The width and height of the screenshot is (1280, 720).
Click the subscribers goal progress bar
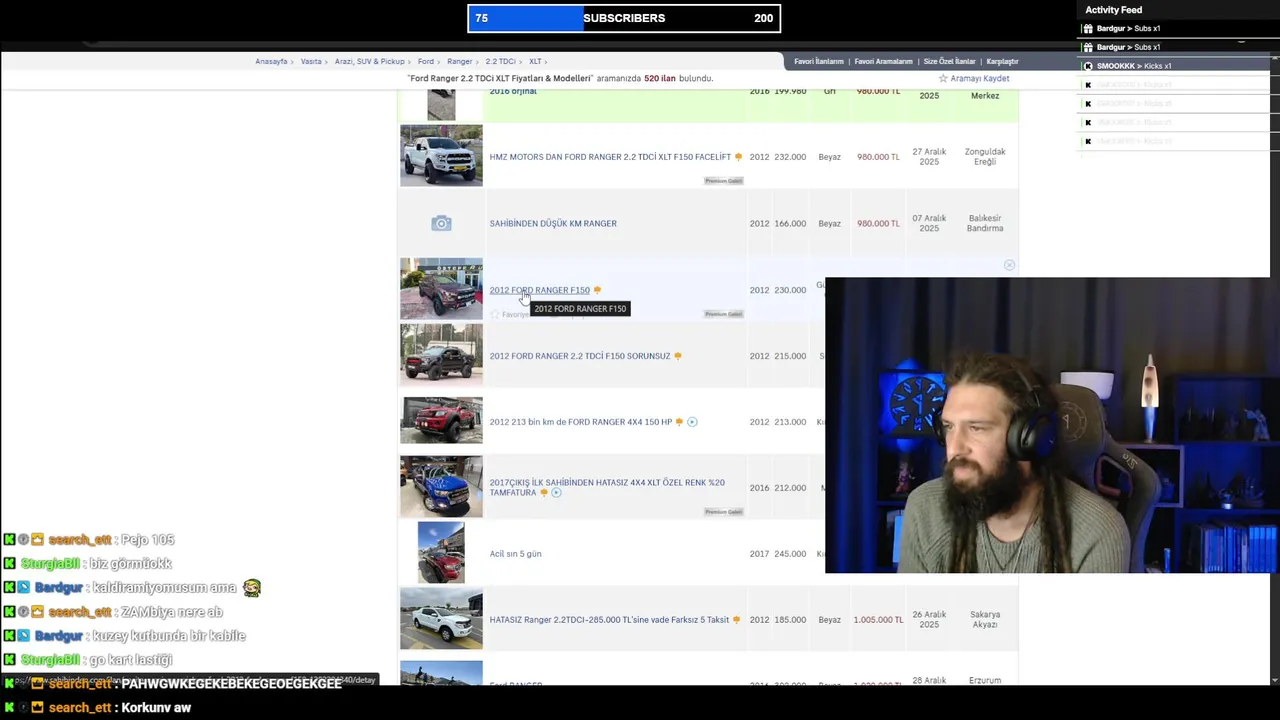pos(624,18)
